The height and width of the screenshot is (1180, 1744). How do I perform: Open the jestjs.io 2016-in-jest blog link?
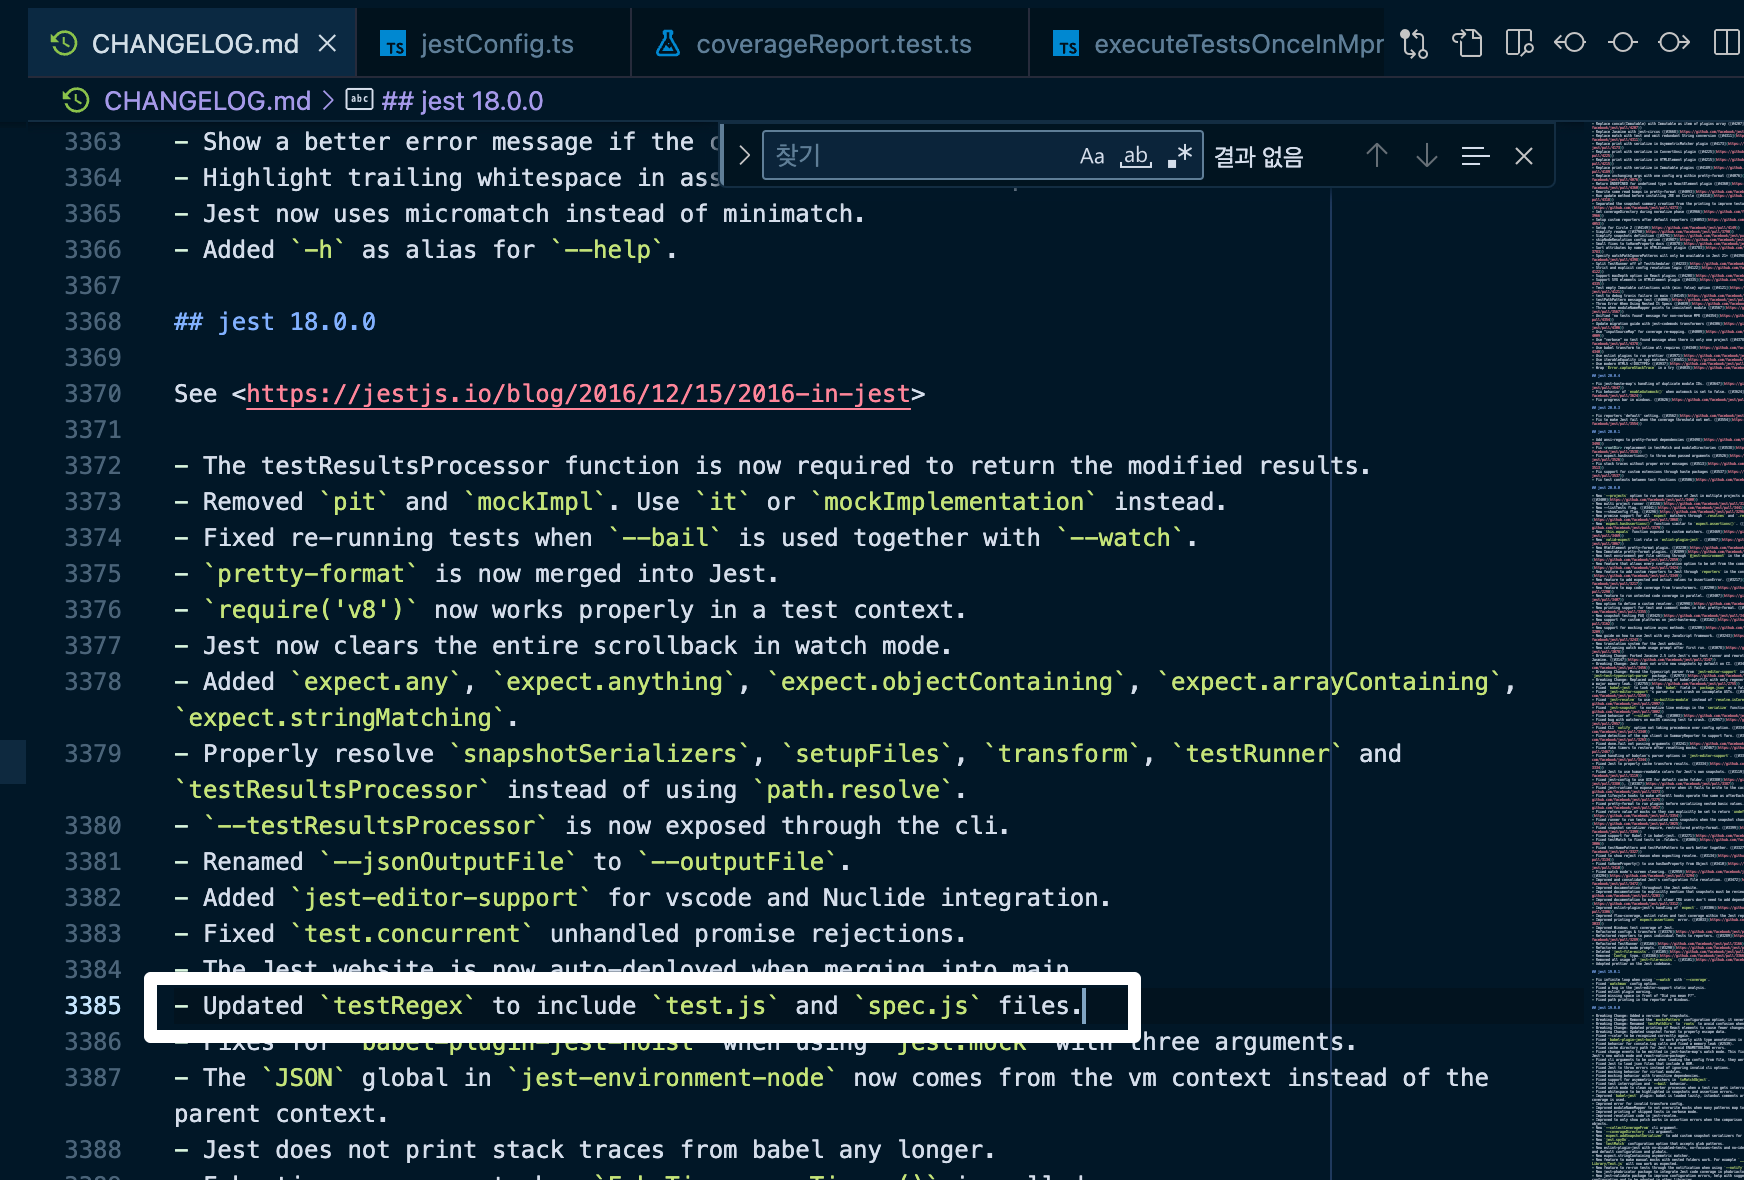click(x=578, y=394)
